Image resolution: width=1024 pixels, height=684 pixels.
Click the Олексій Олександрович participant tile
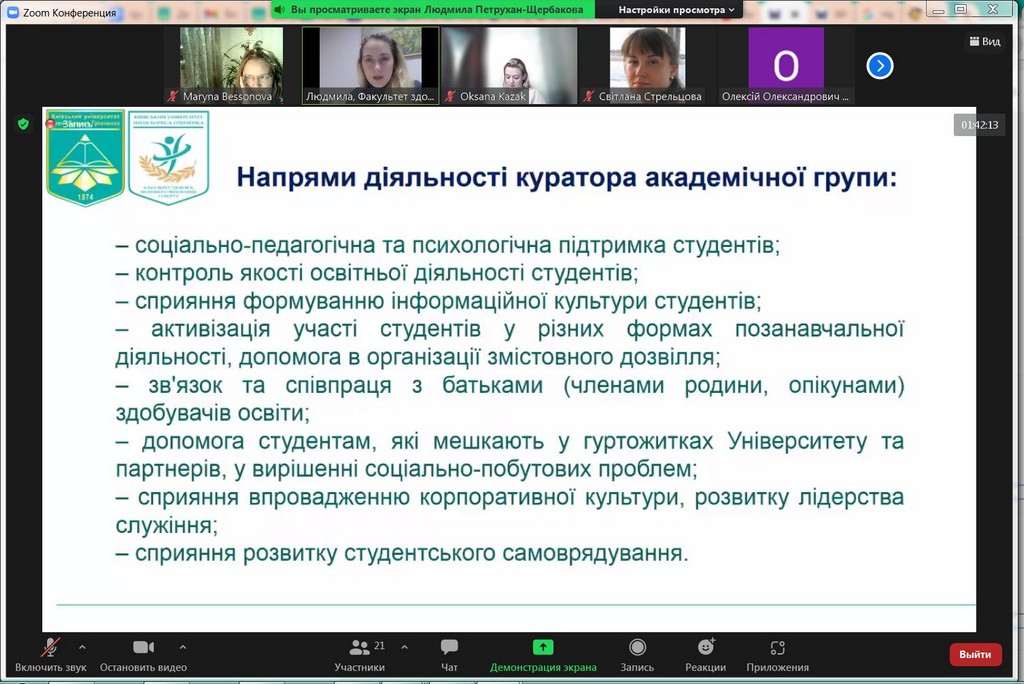[x=786, y=65]
